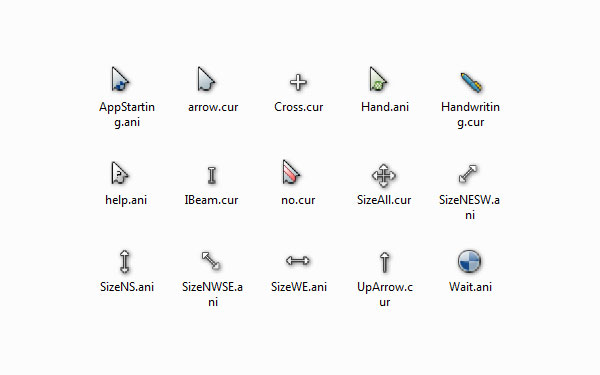This screenshot has width=600, height=375.
Task: Click the SizeNESW.ani diagonal resize icon
Action: [x=468, y=174]
